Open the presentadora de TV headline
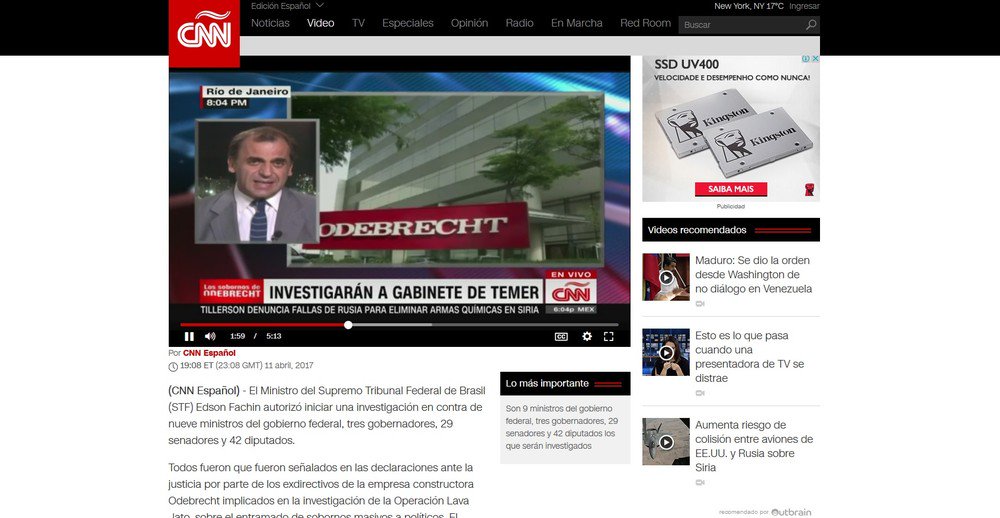The image size is (1000, 518). (749, 357)
